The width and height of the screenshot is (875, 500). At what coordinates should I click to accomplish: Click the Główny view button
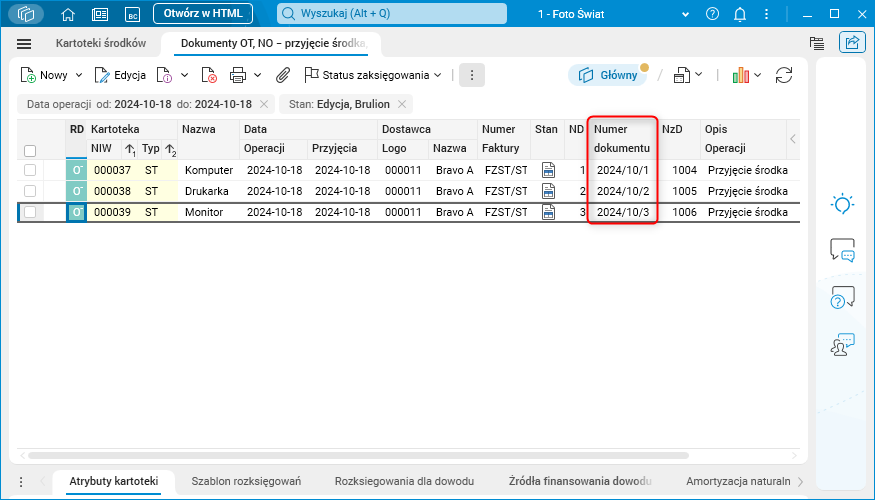tap(608, 75)
